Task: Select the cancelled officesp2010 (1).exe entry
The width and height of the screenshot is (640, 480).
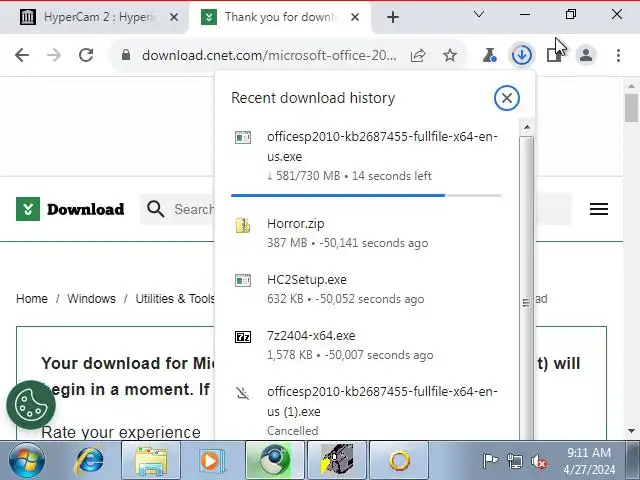Action: 366,410
